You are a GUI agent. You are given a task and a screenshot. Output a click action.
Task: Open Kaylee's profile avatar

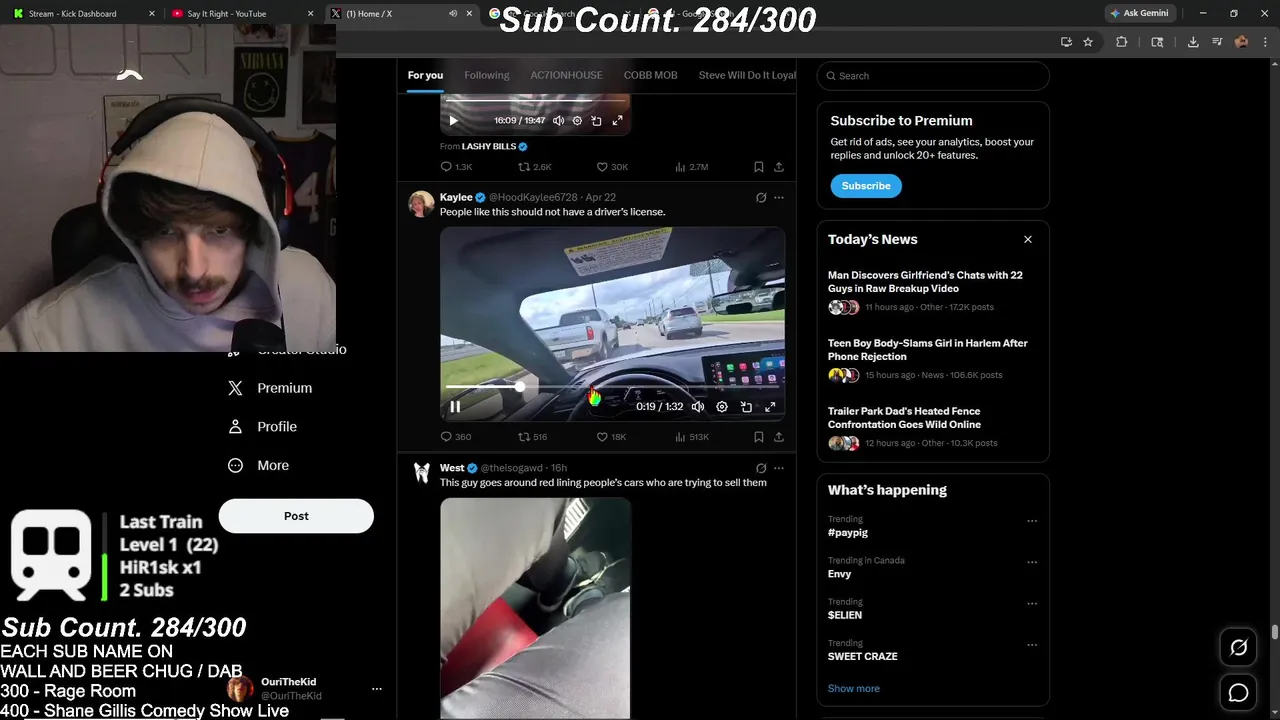click(422, 204)
